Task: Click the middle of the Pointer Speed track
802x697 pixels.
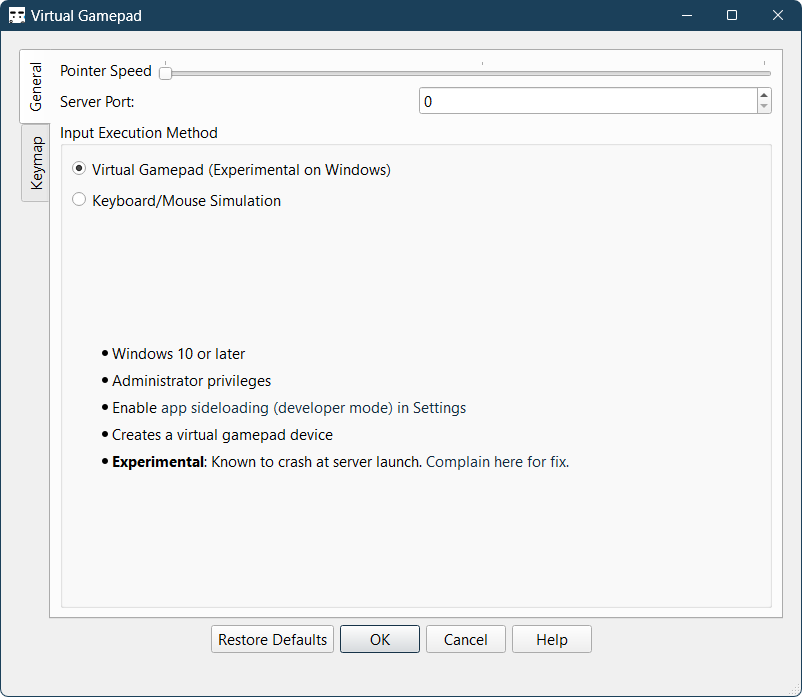Action: pyautogui.click(x=468, y=73)
